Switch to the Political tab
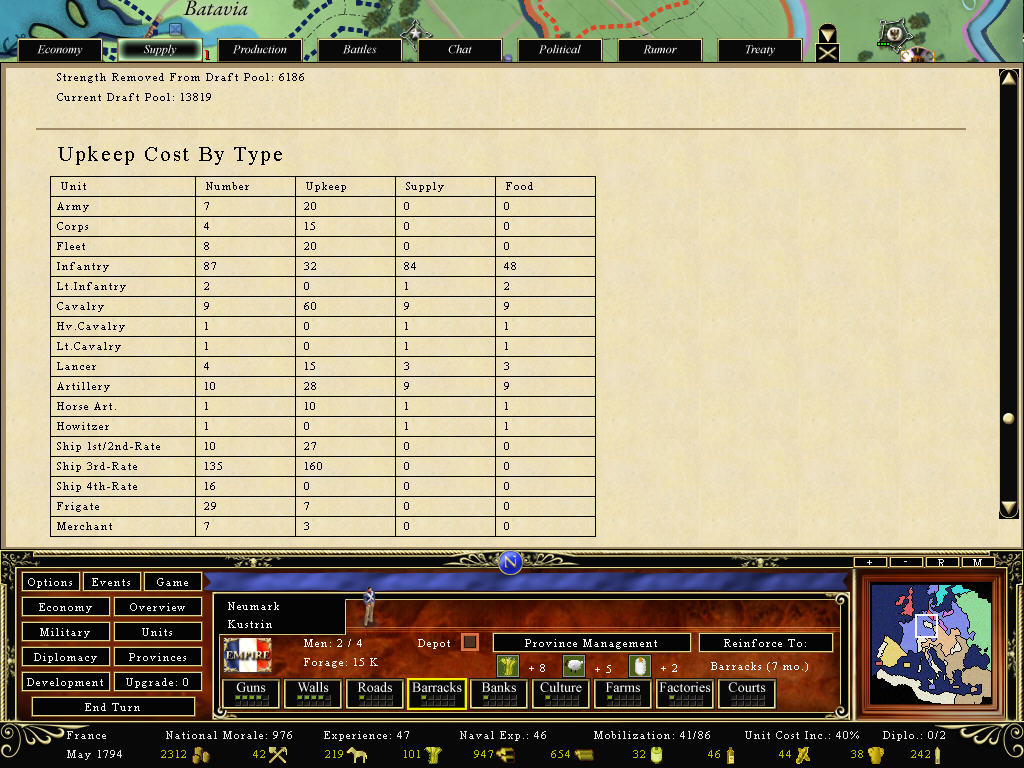The height and width of the screenshot is (768, 1024). [x=560, y=50]
